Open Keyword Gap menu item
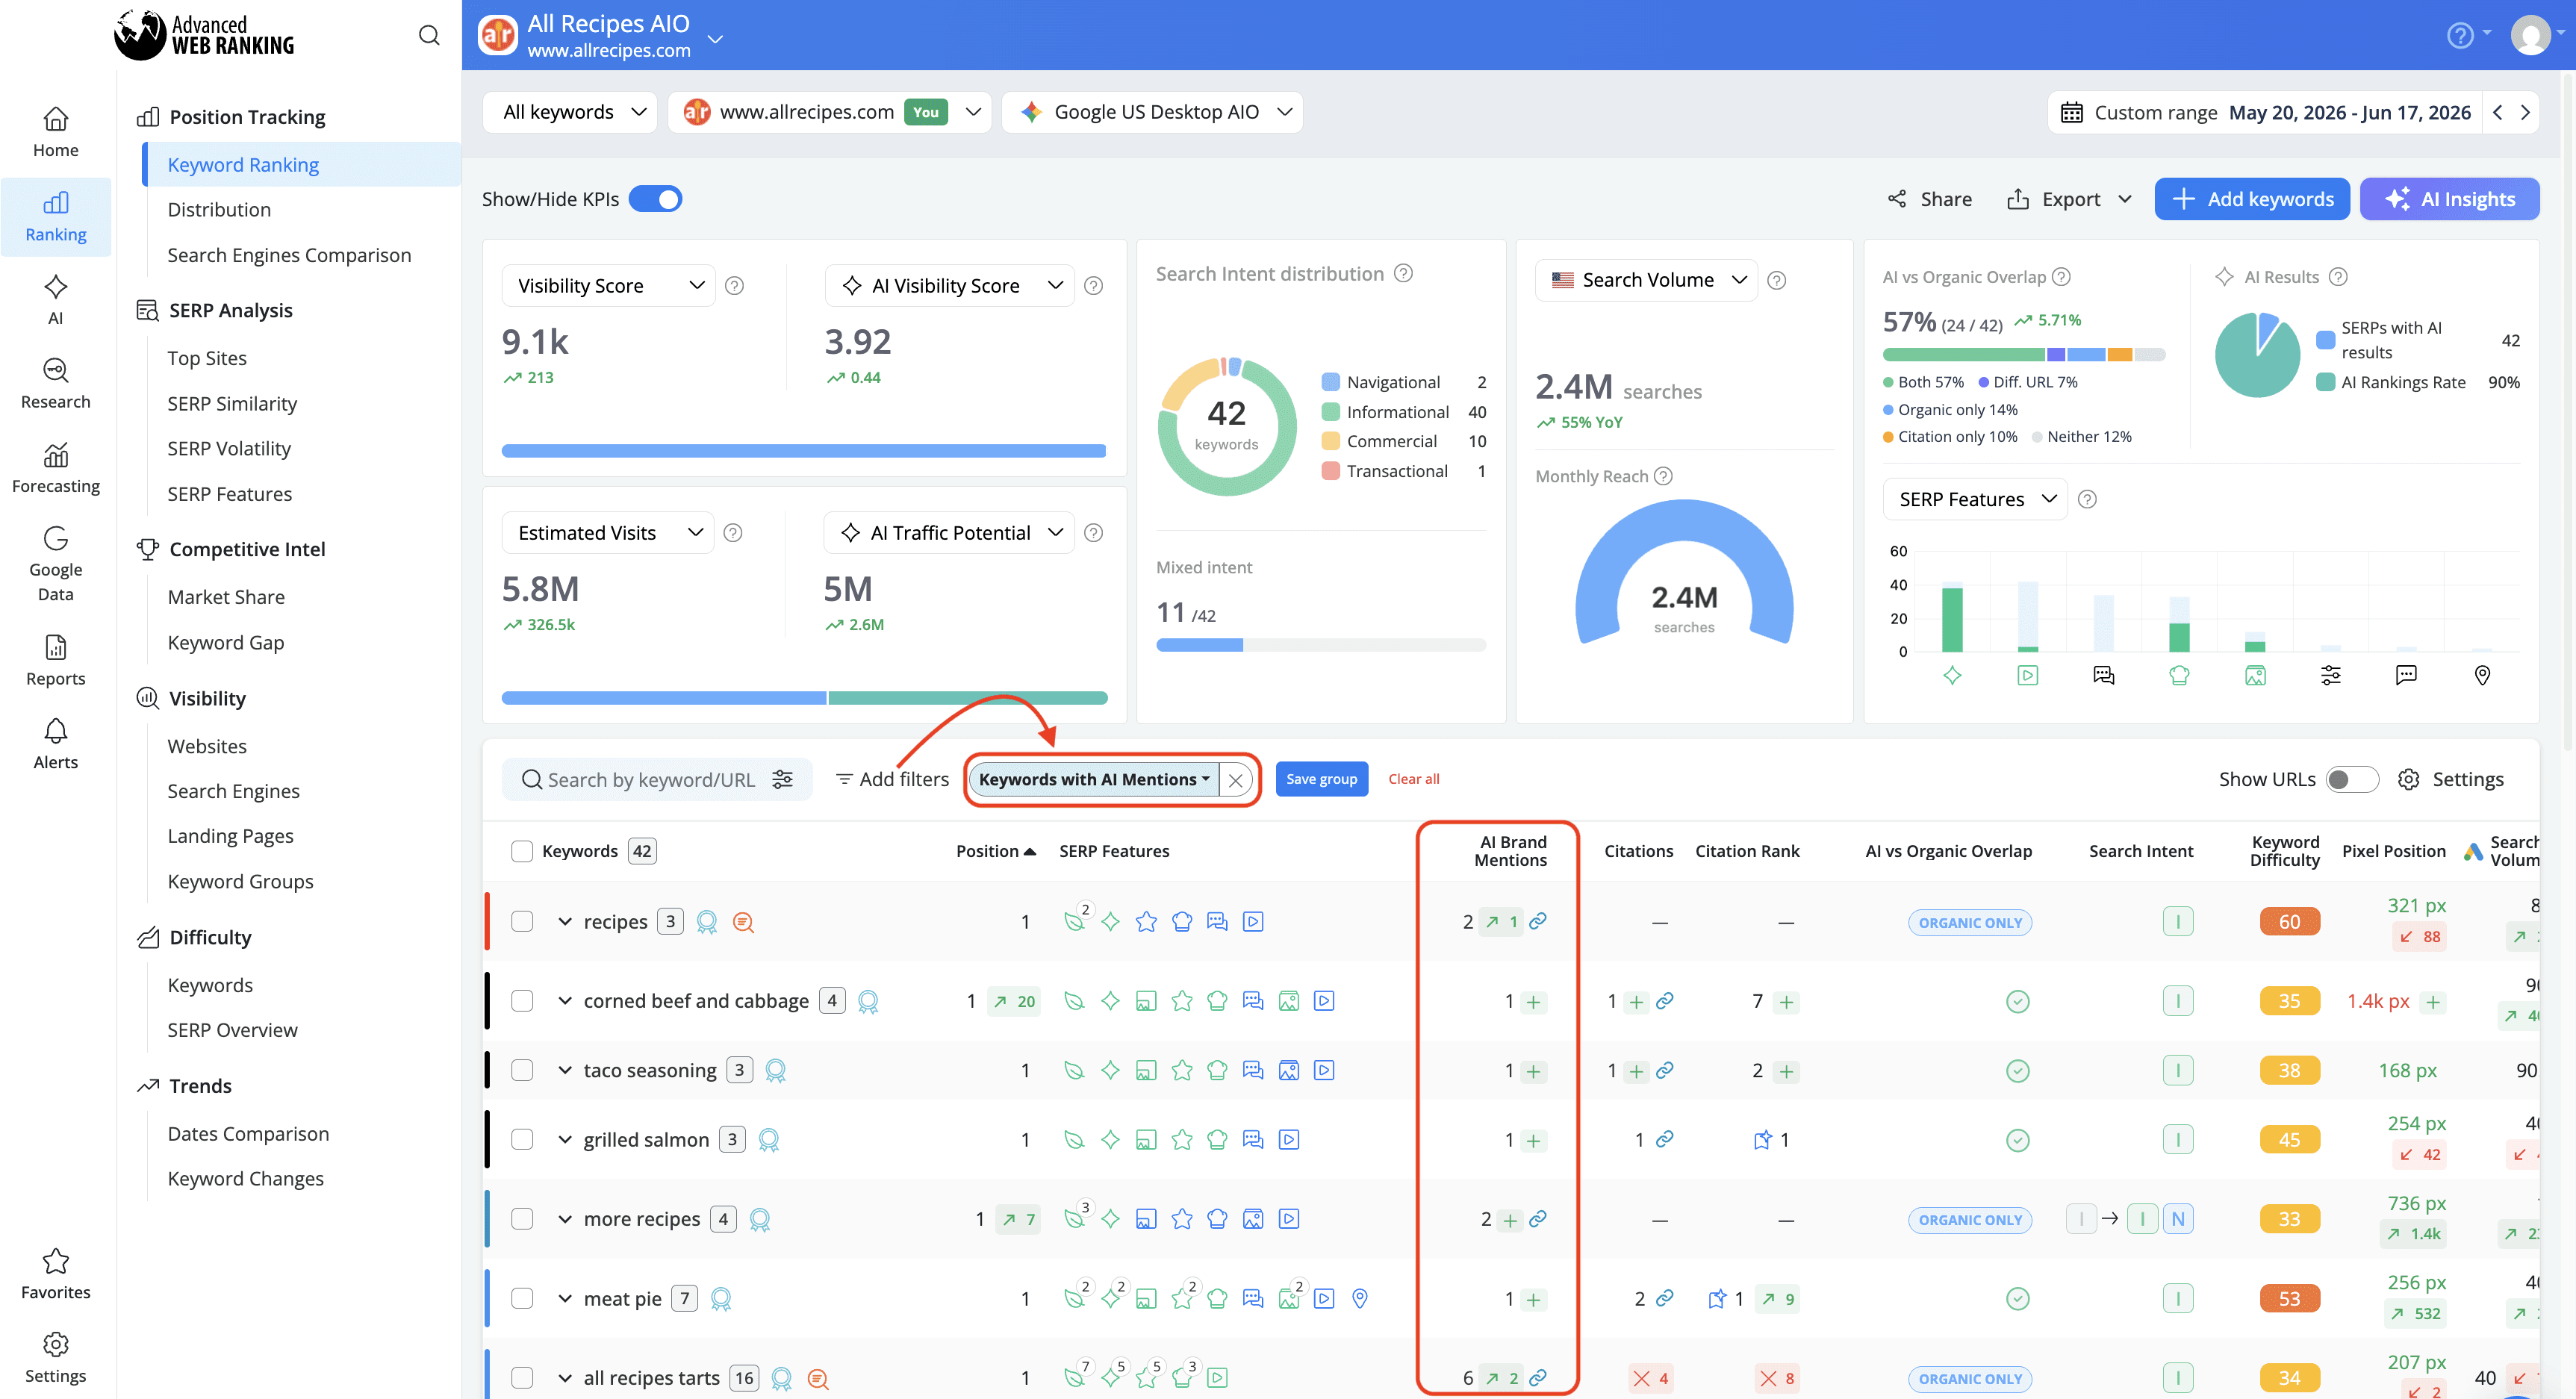This screenshot has width=2576, height=1399. [x=226, y=642]
